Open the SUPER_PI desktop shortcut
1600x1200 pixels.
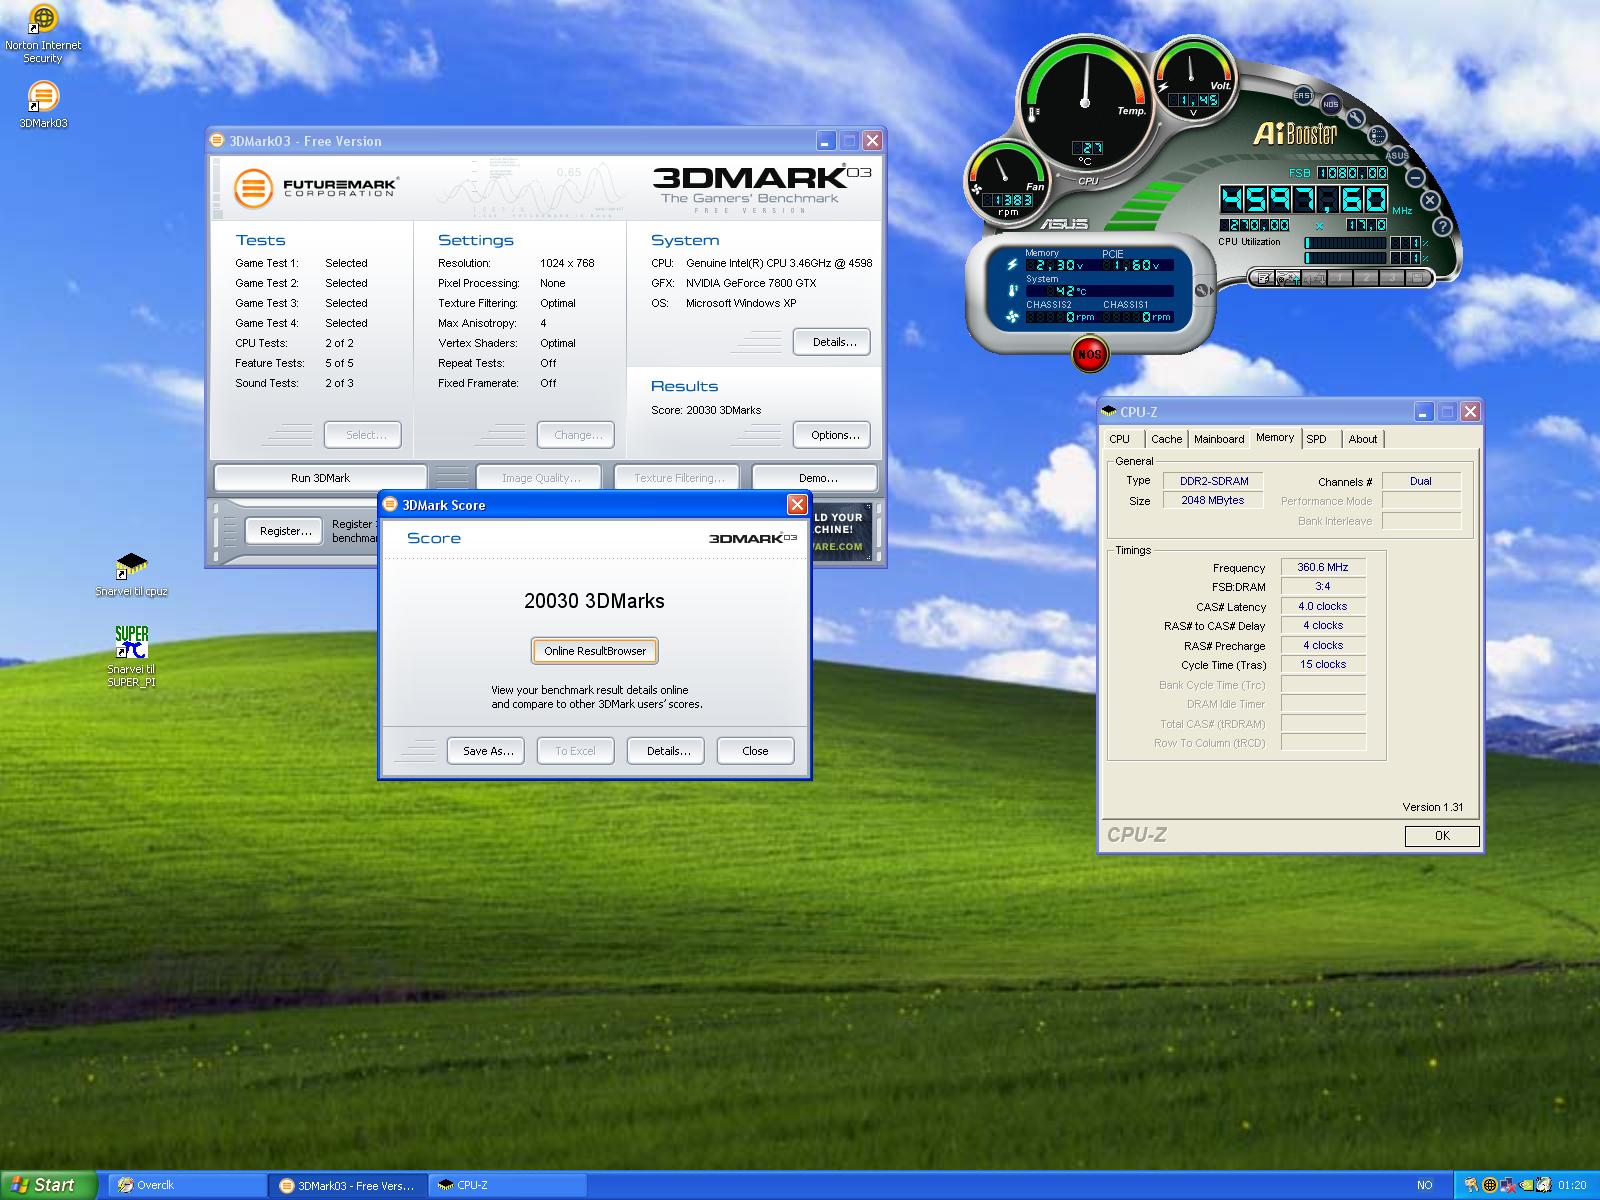tap(131, 656)
